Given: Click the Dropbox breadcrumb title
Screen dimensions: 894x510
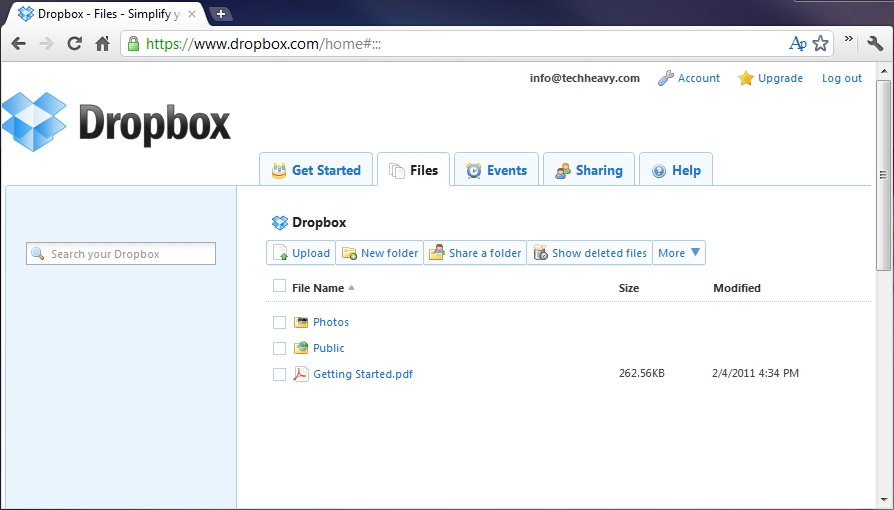Looking at the screenshot, I should [x=319, y=222].
